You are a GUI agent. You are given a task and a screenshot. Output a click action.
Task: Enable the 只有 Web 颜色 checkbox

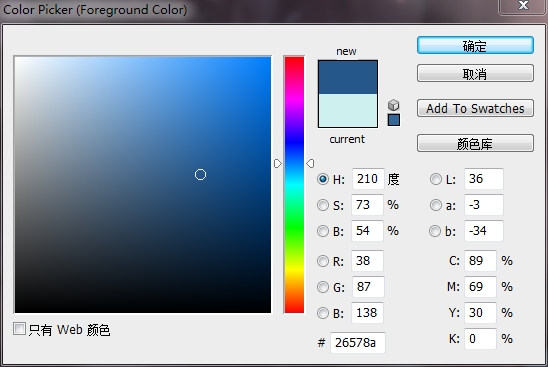click(19, 329)
